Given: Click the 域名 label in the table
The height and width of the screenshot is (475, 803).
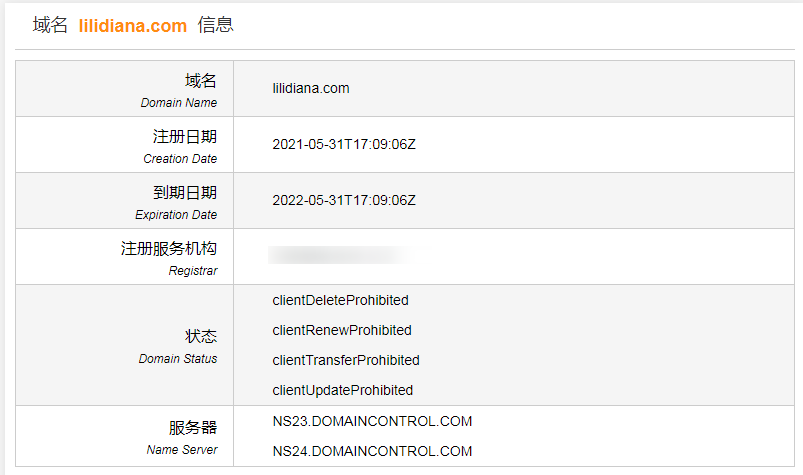Looking at the screenshot, I should click(x=200, y=81).
